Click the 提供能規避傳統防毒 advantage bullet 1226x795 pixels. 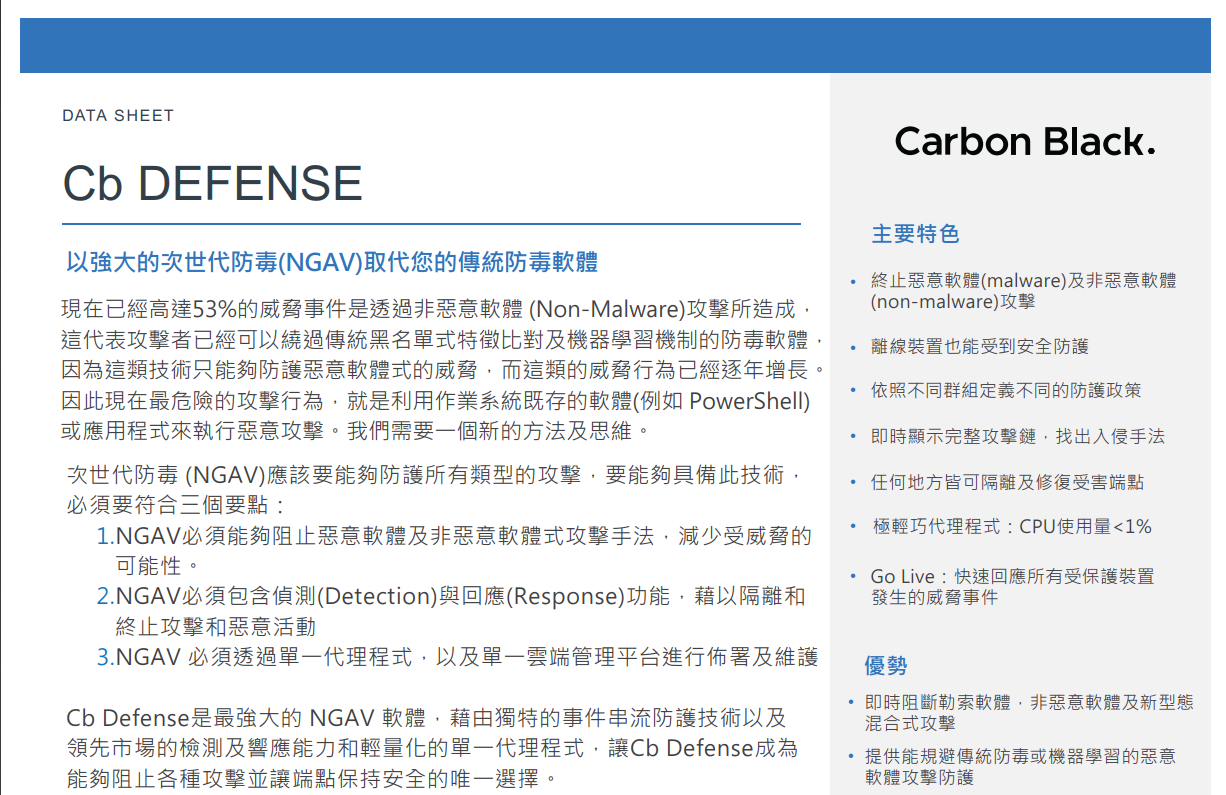pyautogui.click(x=1020, y=766)
